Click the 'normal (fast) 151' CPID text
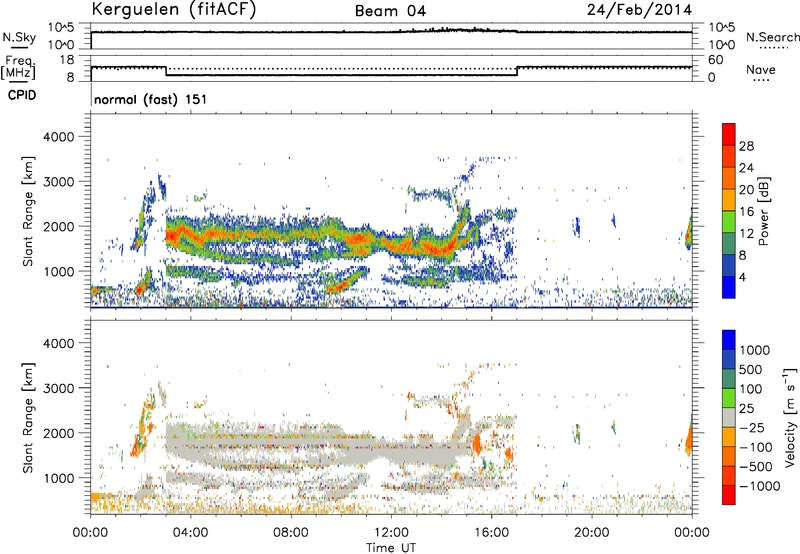The height and width of the screenshot is (554, 800). (151, 99)
